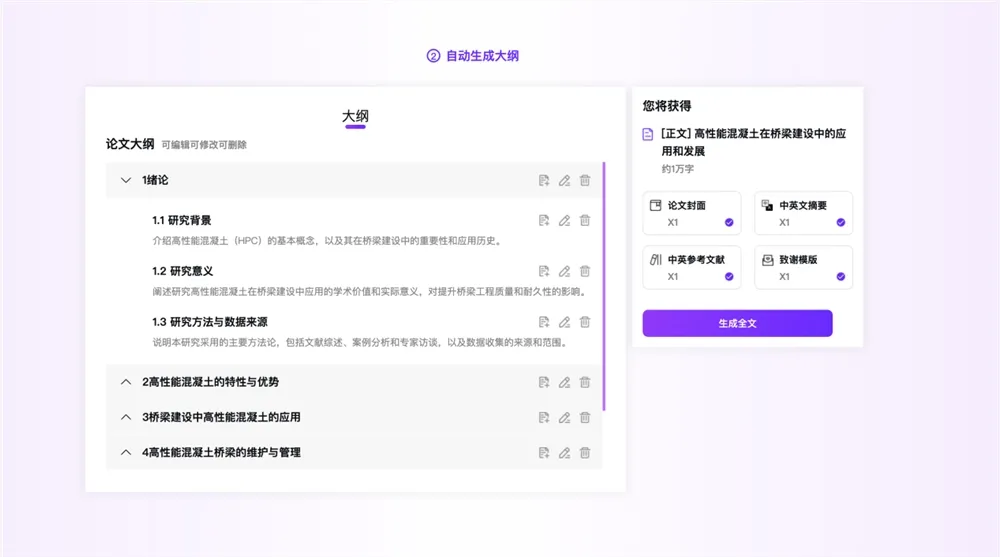Click the 中英参考文献 library icon
This screenshot has height=557, width=1000.
tap(656, 260)
